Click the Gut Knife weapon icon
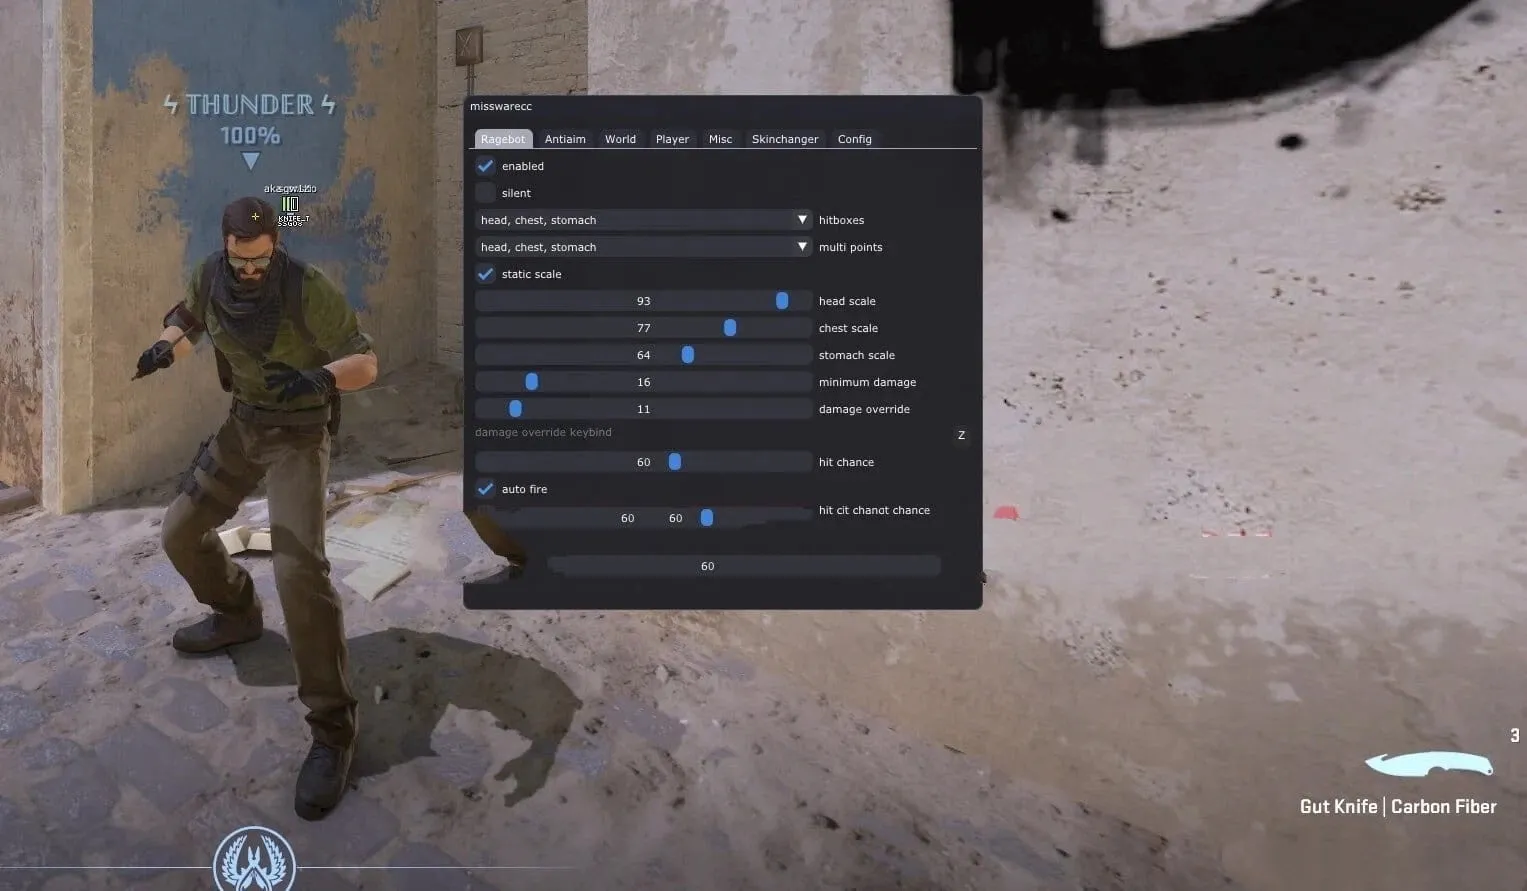Image resolution: width=1527 pixels, height=891 pixels. 1428,765
